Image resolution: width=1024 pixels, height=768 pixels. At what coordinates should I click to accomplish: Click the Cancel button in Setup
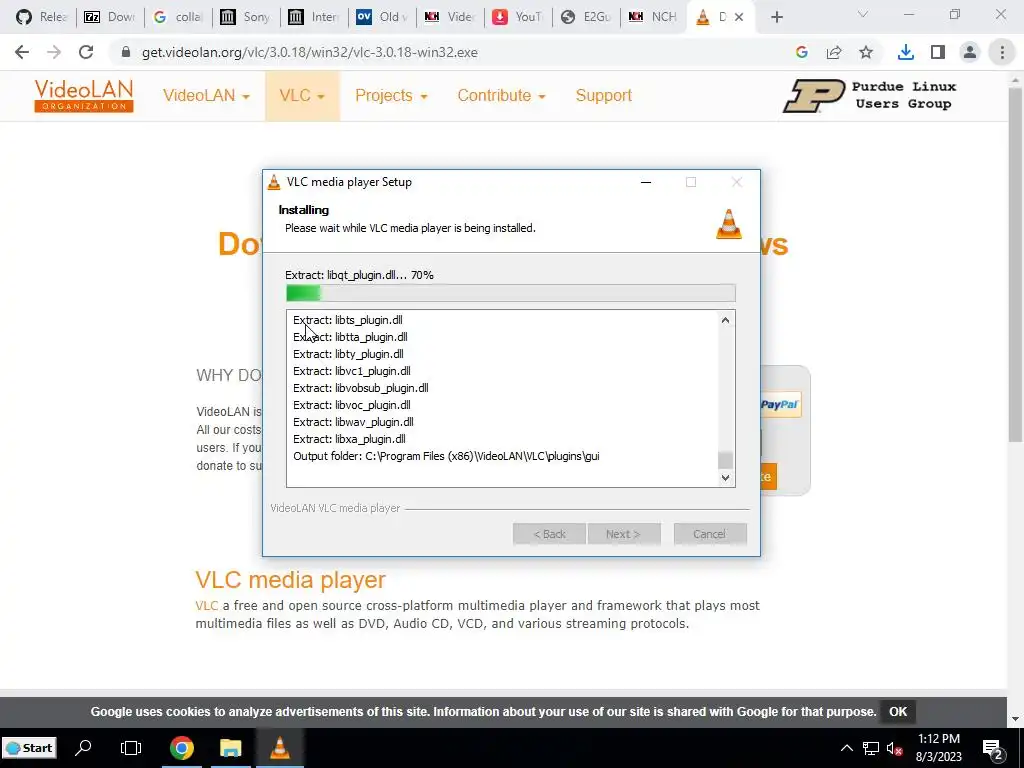click(710, 534)
